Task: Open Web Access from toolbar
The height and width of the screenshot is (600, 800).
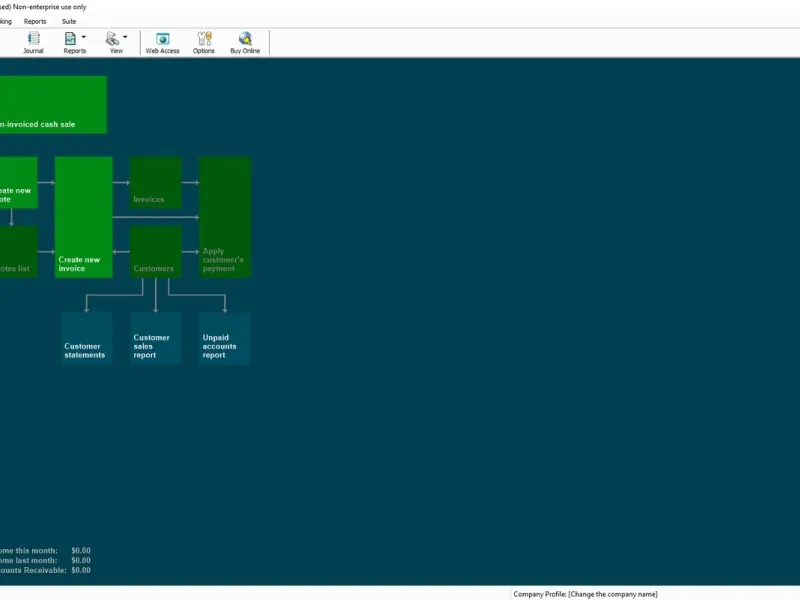Action: tap(162, 42)
